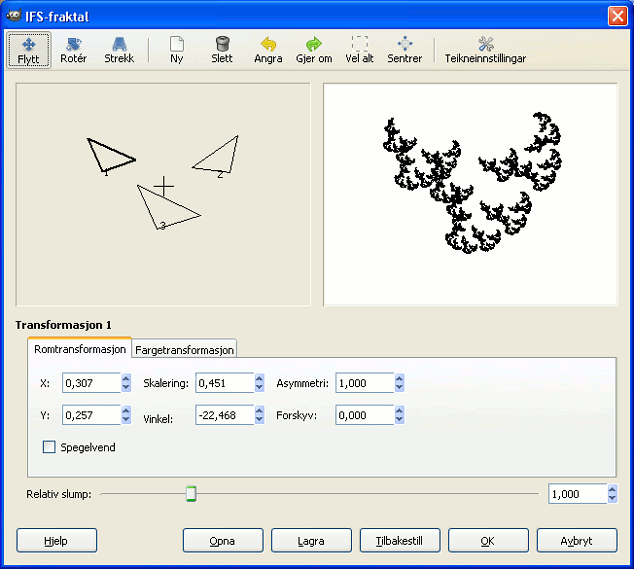The height and width of the screenshot is (569, 634).
Task: Select the Rotér rotate tool
Action: 73,49
